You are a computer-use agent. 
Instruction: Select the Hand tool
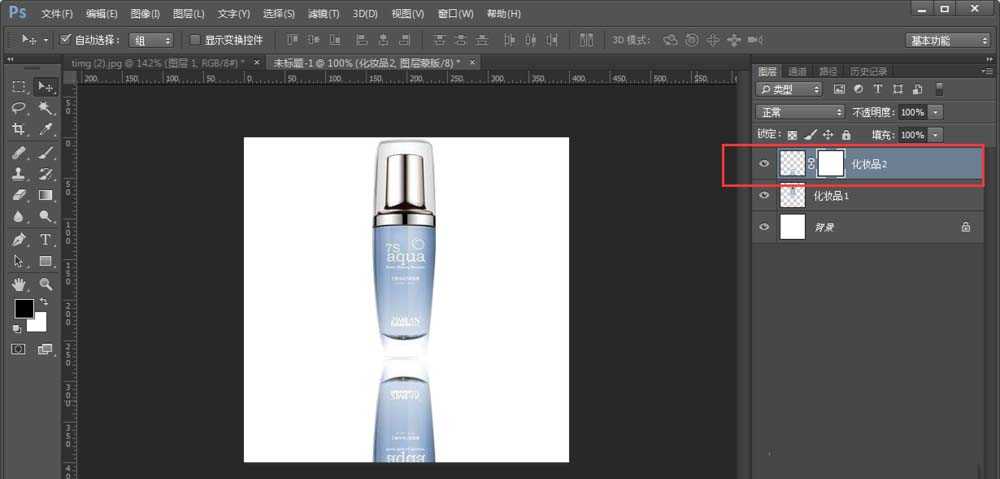[x=19, y=284]
